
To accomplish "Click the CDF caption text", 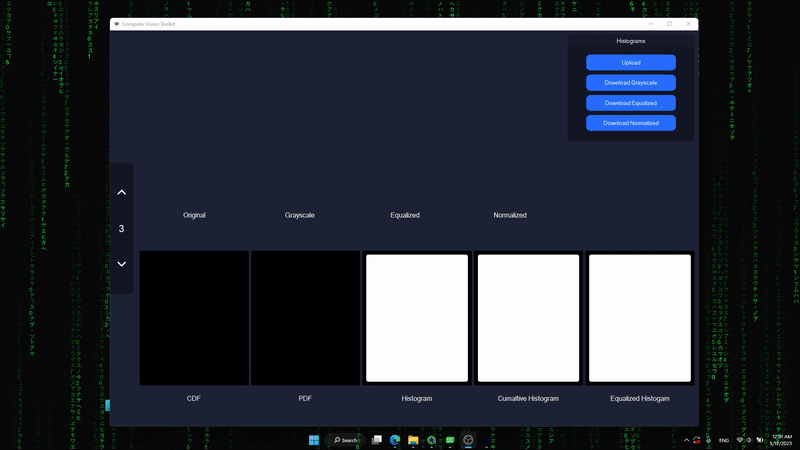I will pyautogui.click(x=193, y=398).
